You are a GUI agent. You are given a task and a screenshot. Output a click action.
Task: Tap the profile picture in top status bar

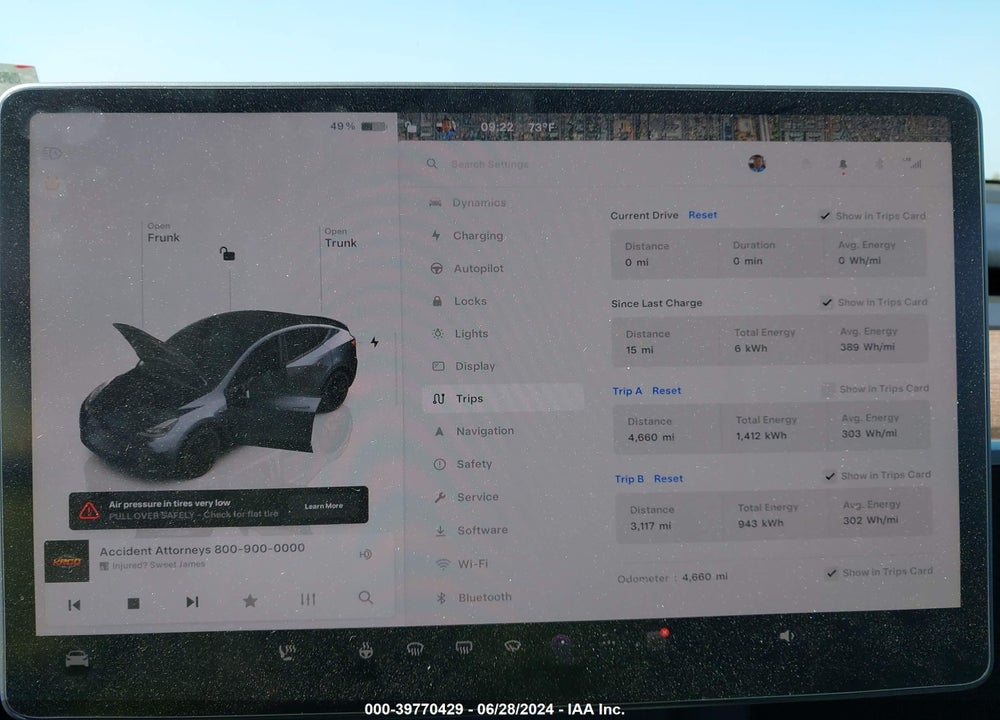point(445,128)
